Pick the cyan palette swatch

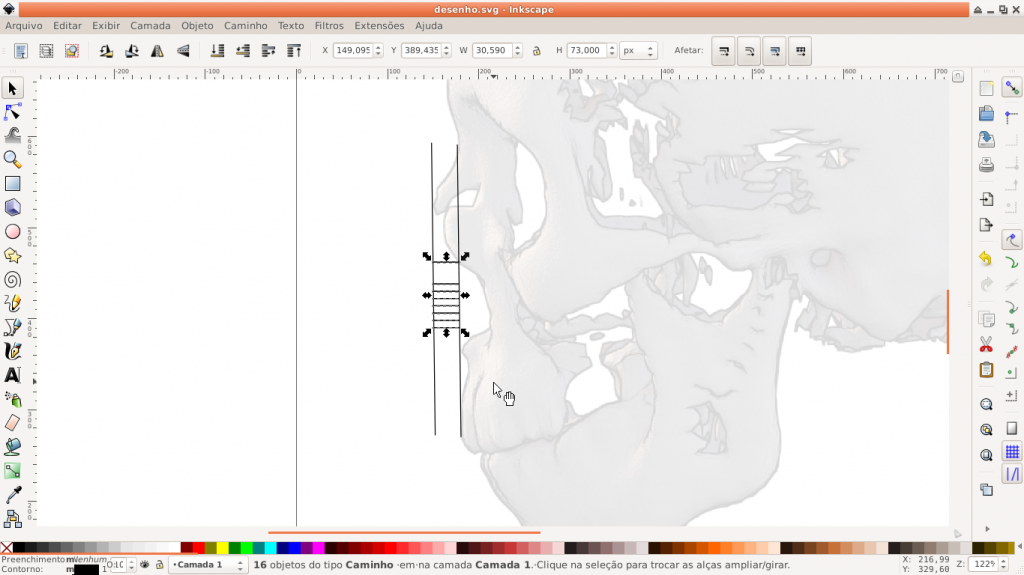(x=270, y=548)
